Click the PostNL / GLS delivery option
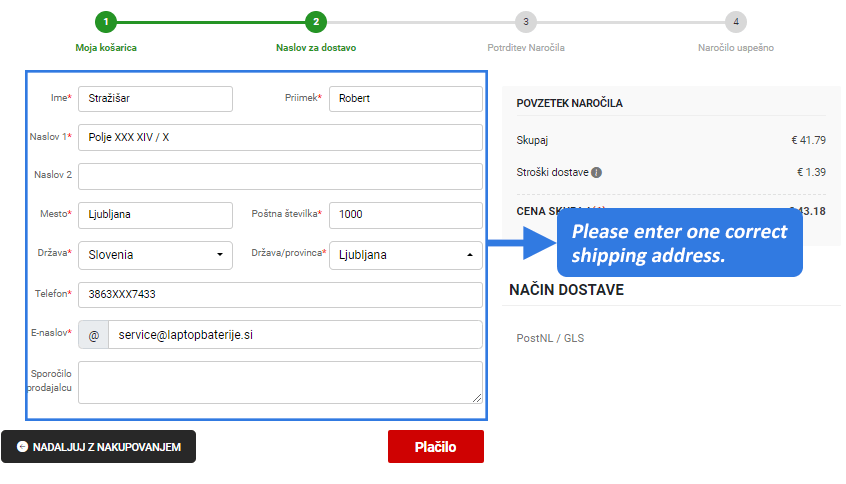846x484 pixels. click(550, 338)
